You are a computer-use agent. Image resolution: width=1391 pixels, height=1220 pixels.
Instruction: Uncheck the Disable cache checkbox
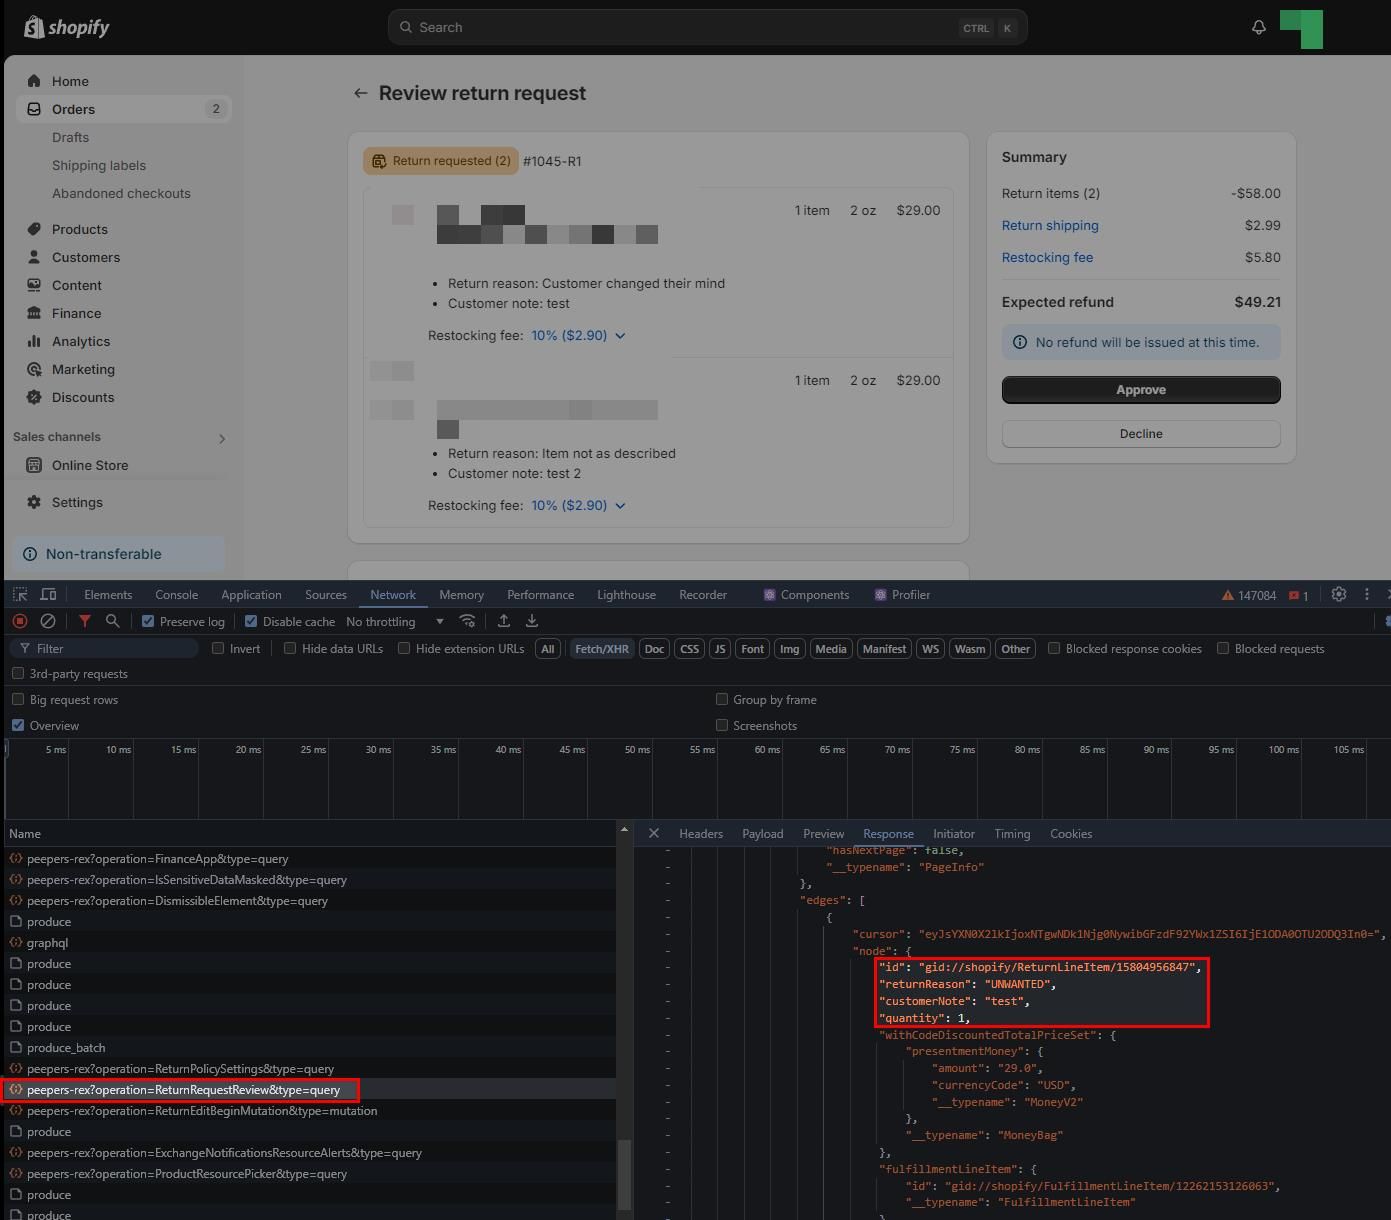(x=251, y=621)
